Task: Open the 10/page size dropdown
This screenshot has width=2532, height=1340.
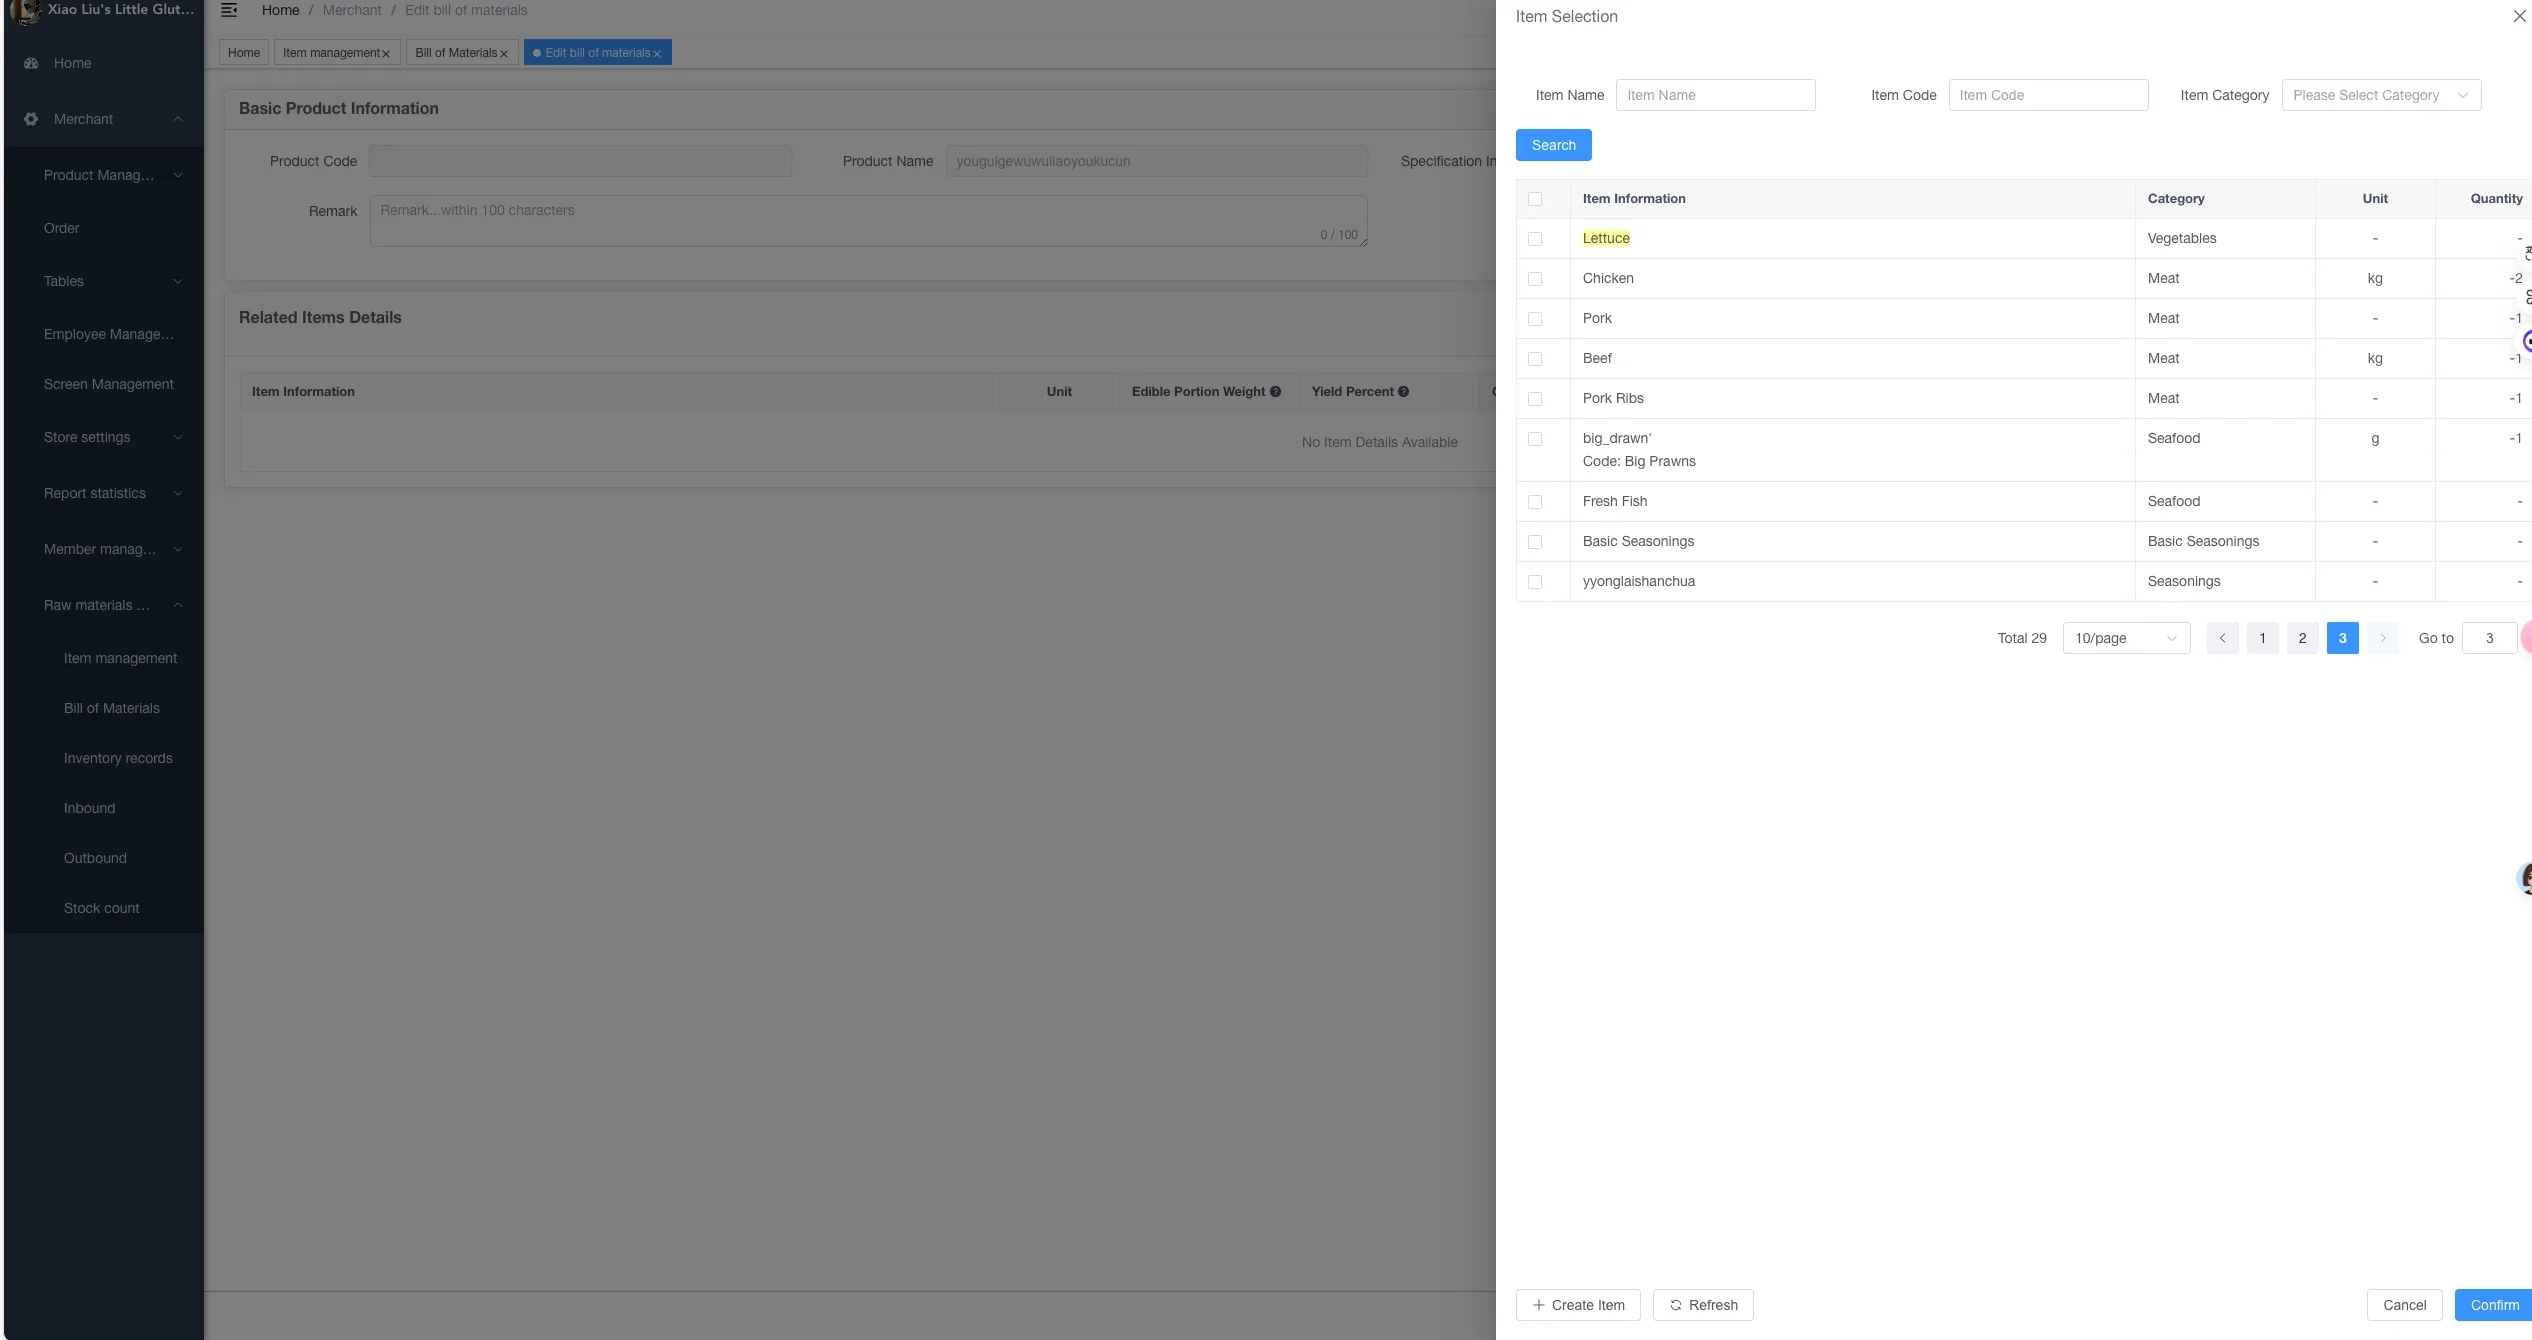Action: point(2126,638)
